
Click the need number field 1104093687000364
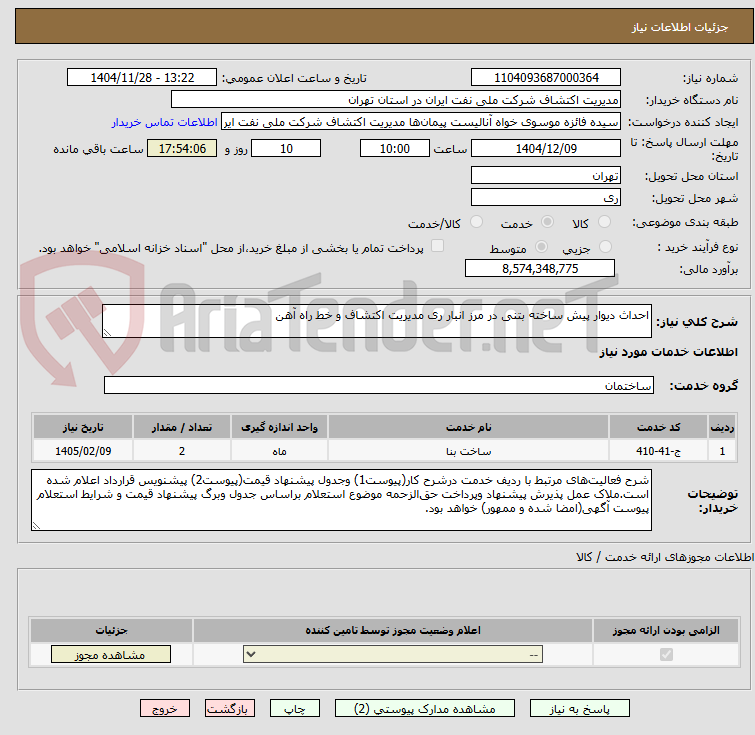(546, 78)
